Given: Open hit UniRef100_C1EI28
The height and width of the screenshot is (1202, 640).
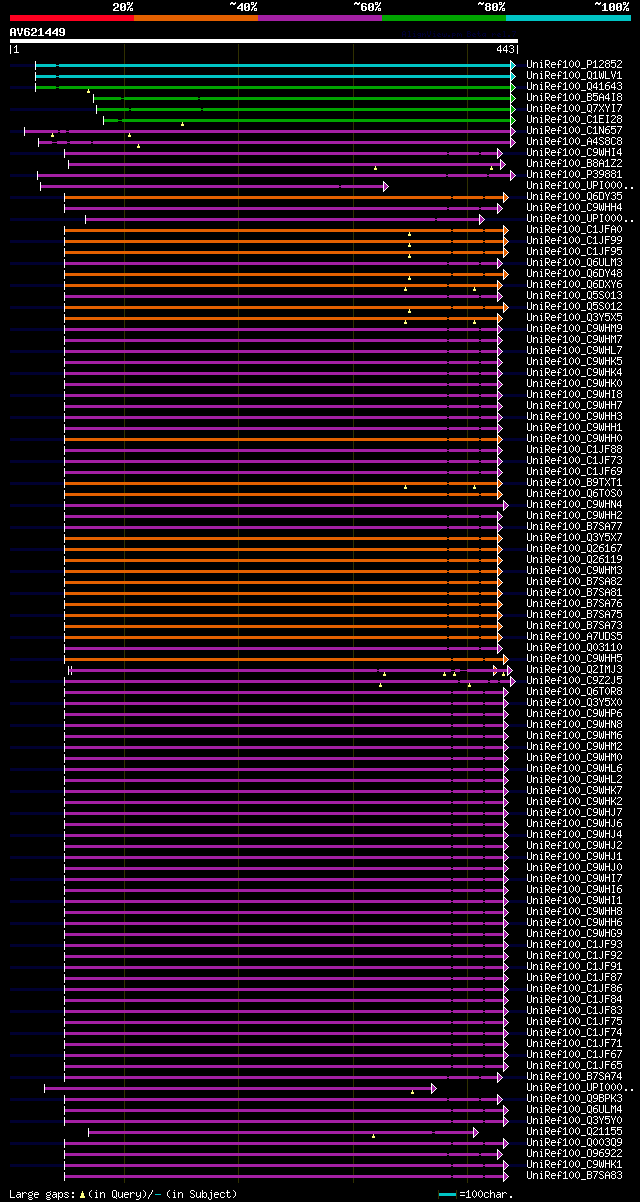Looking at the screenshot, I should tap(575, 119).
